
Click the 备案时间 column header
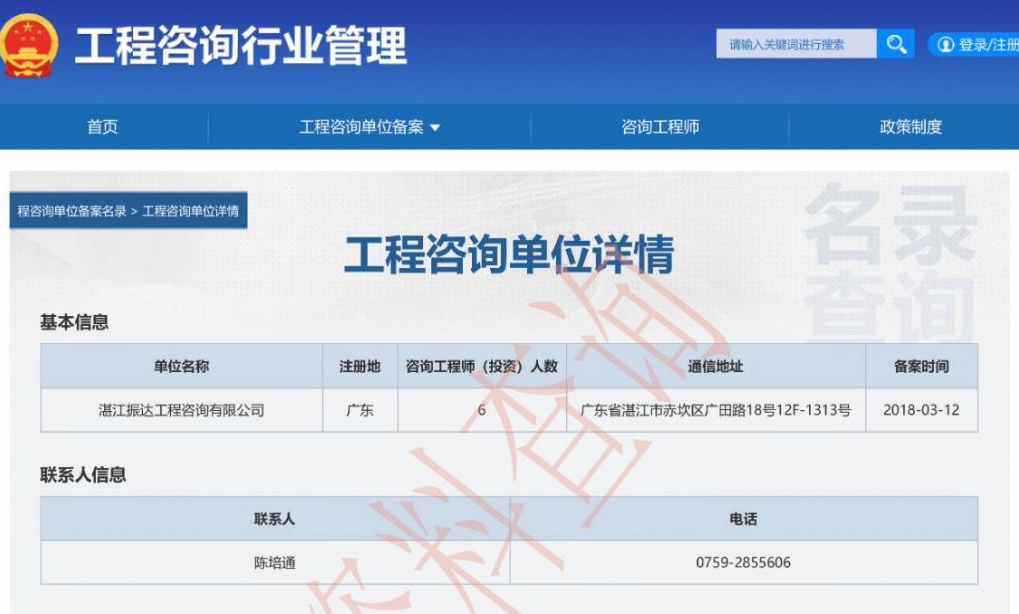(921, 366)
